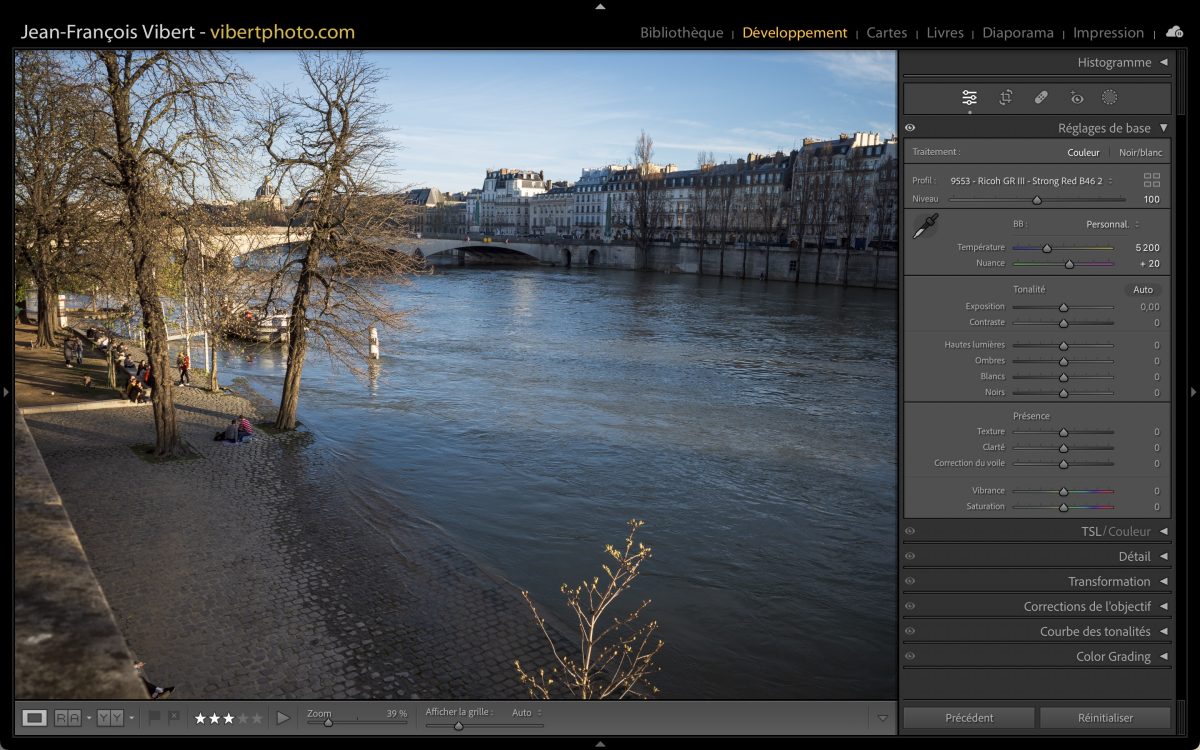The width and height of the screenshot is (1200, 750).
Task: Select the Red eye correction tool
Action: coord(1076,98)
